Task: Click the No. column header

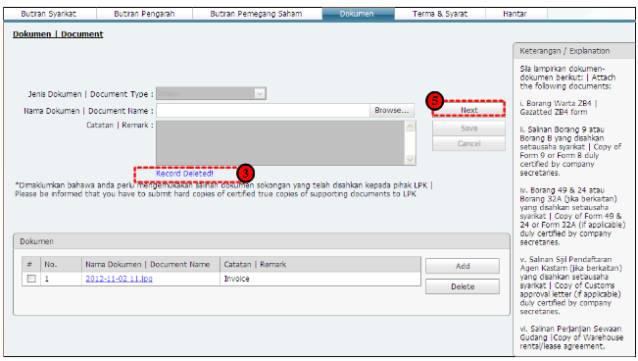Action: [x=61, y=265]
